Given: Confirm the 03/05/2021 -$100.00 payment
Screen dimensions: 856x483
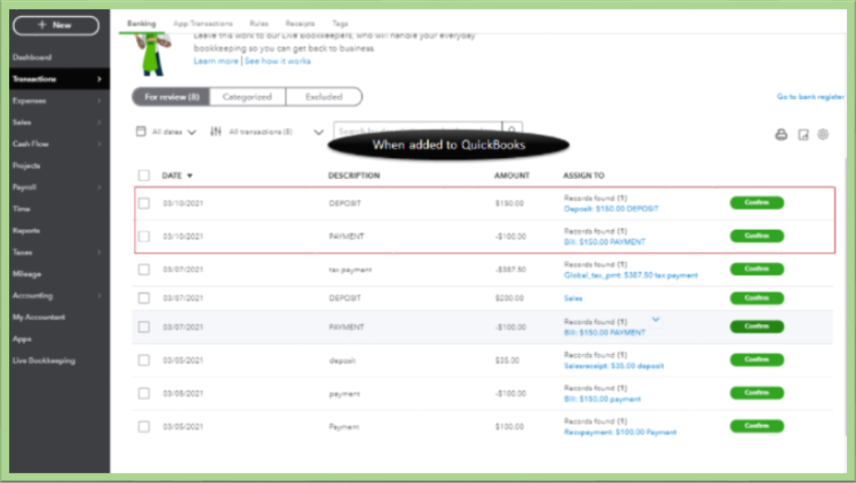Looking at the screenshot, I should click(x=757, y=393).
